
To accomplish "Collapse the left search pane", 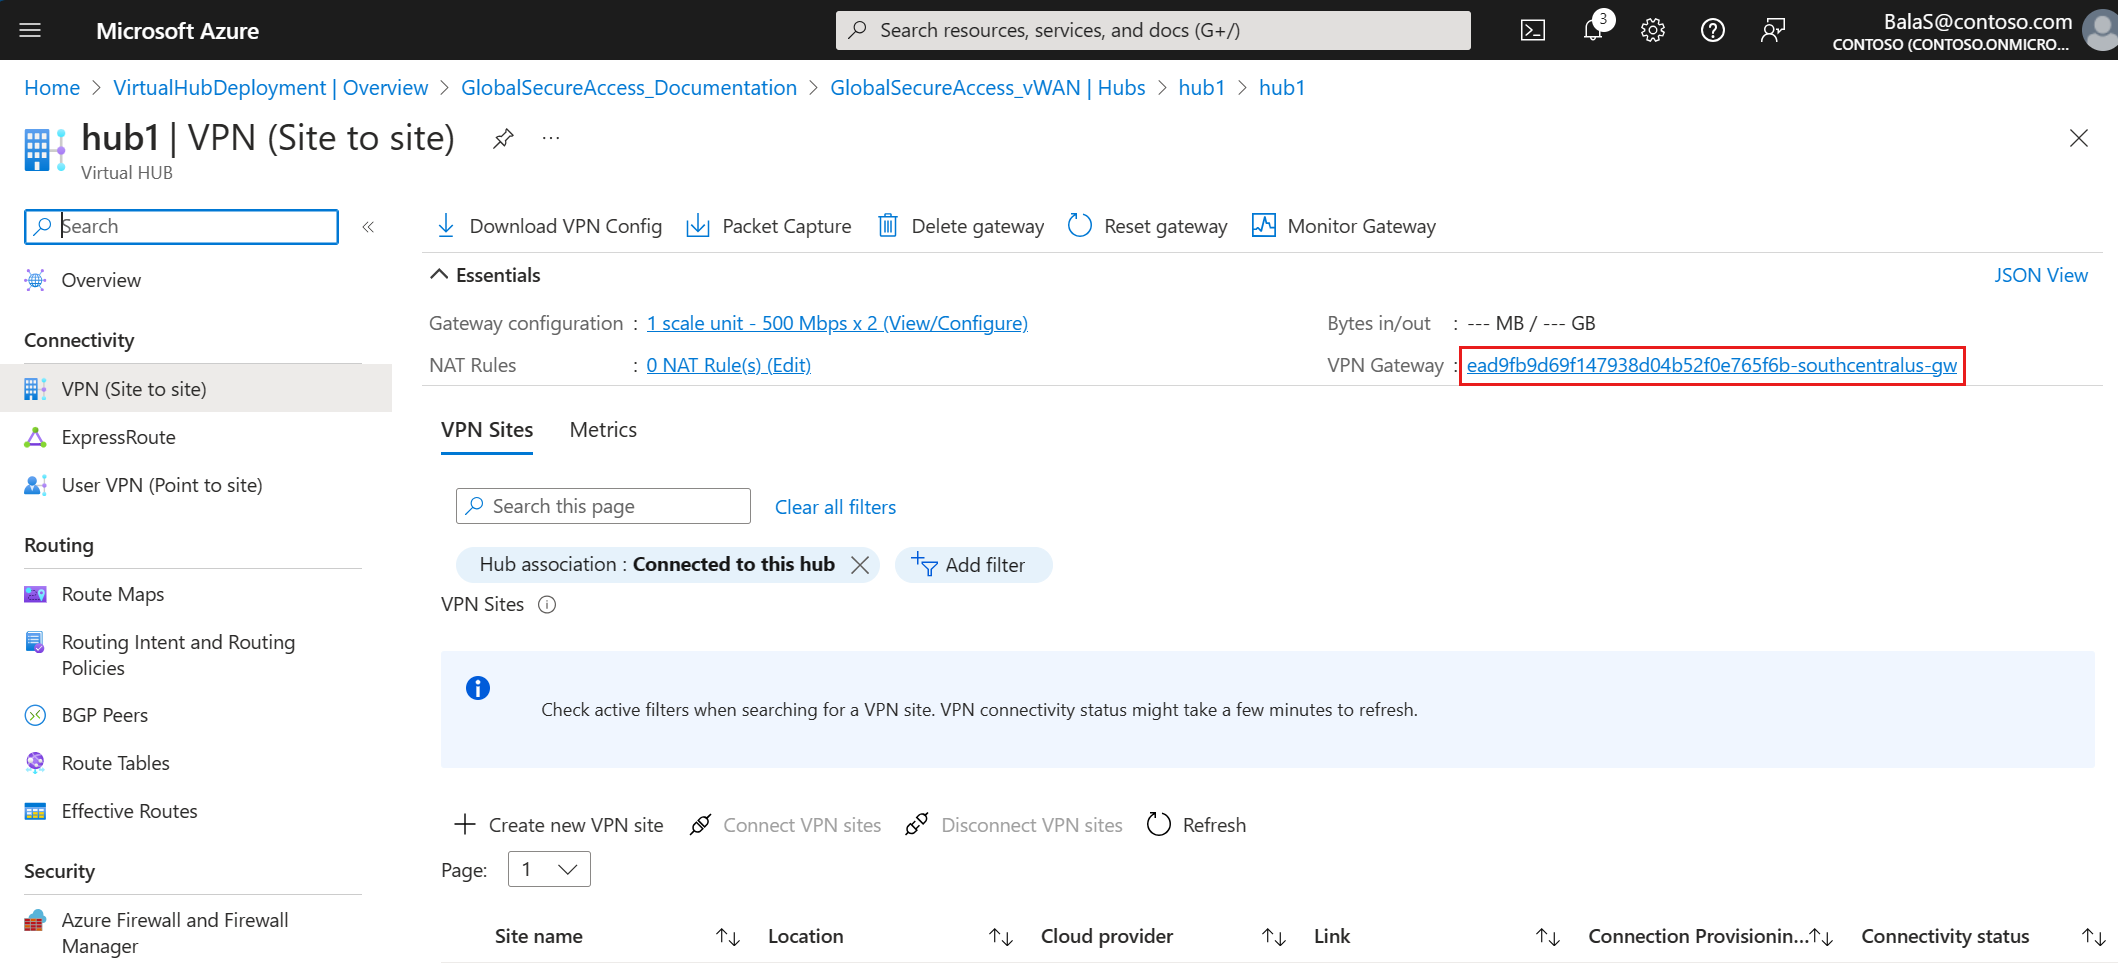I will [367, 226].
